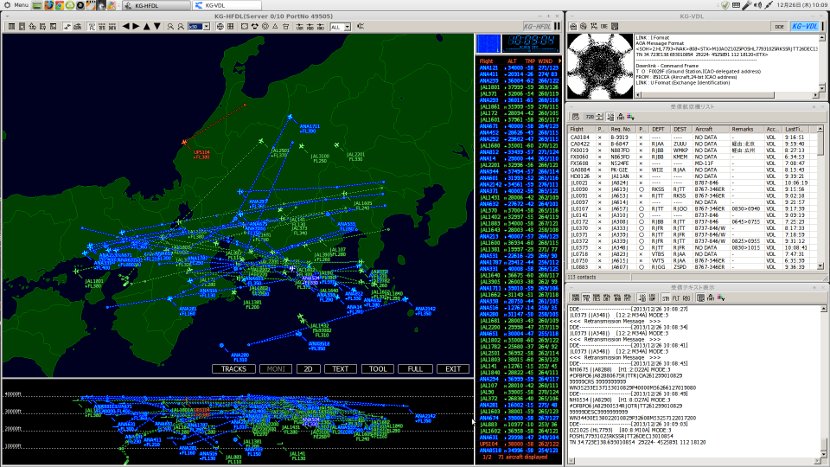Click the triangle icon in KG-HFDL toolbar
This screenshot has width=830, height=467.
pos(275,26)
